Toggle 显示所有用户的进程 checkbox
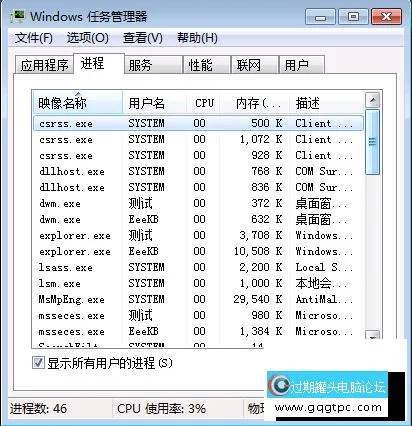 click(38, 362)
